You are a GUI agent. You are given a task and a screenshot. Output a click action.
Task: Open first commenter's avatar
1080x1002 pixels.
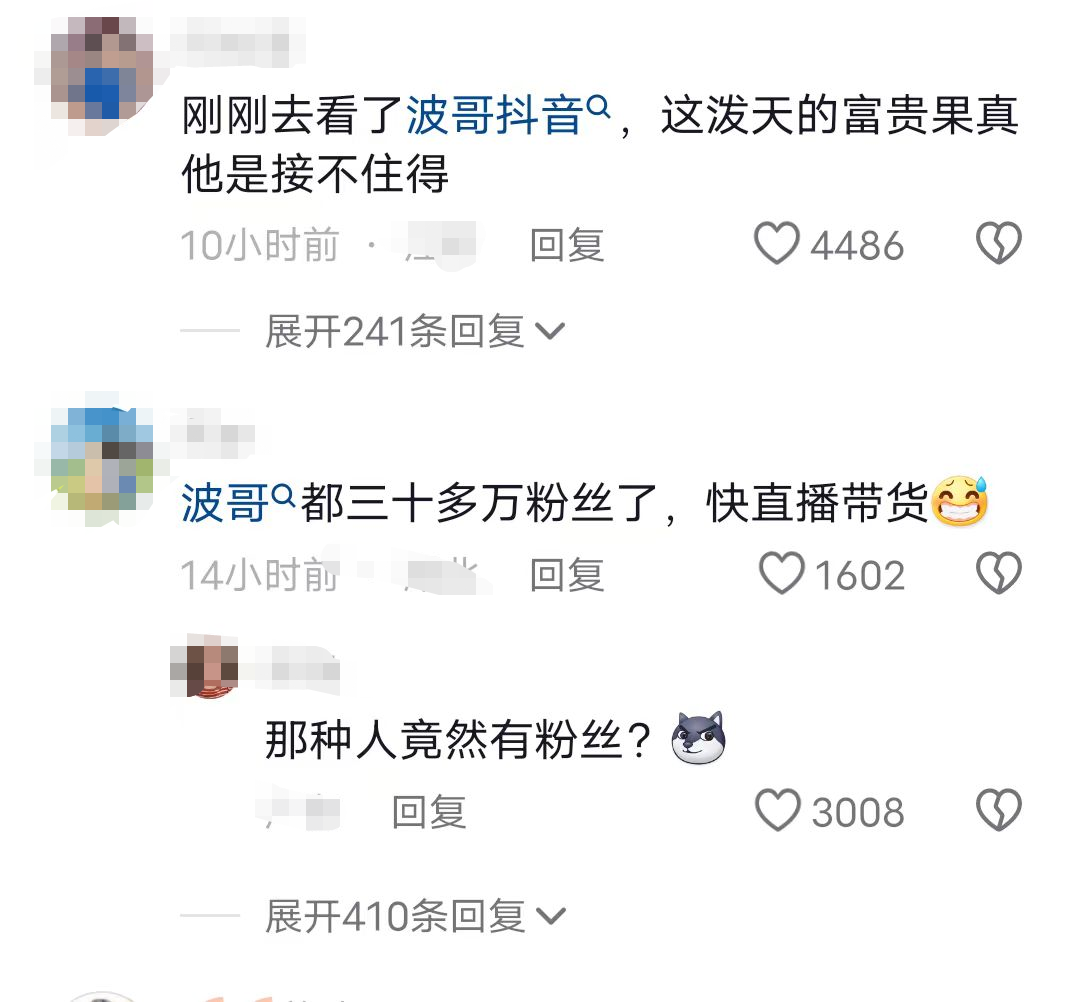coord(102,69)
